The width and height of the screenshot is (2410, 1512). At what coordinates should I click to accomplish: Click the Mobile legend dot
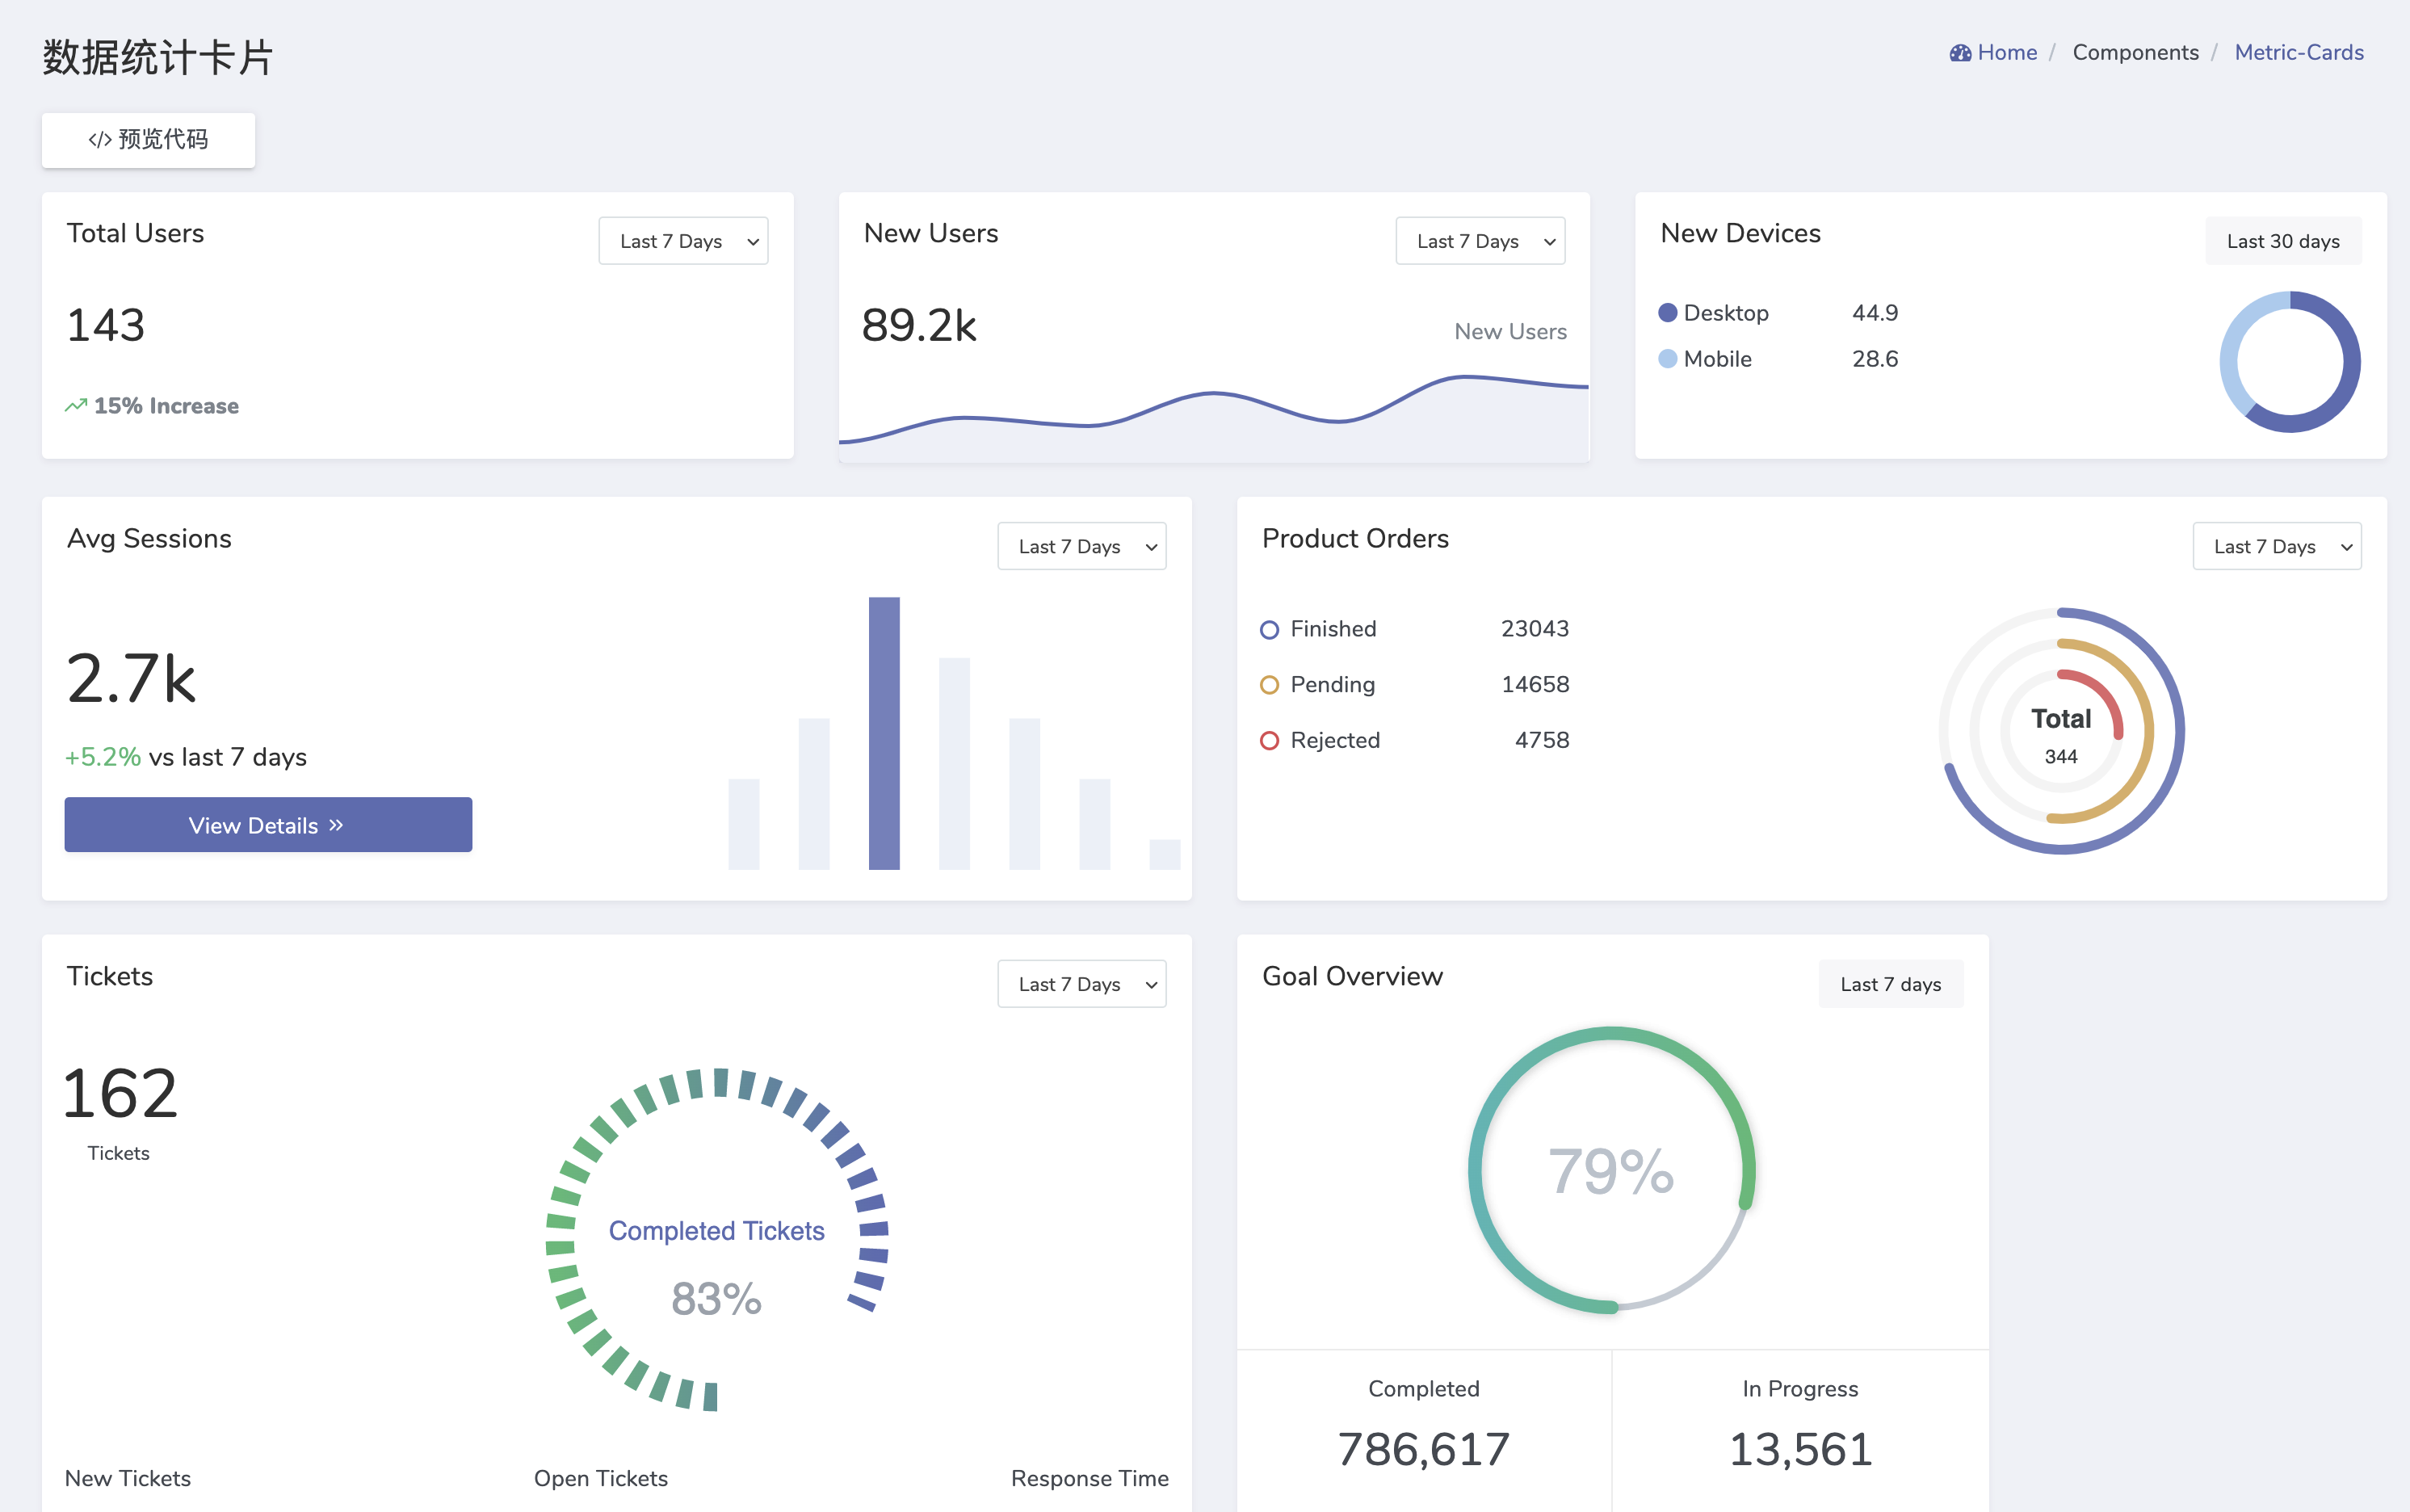[x=1667, y=359]
